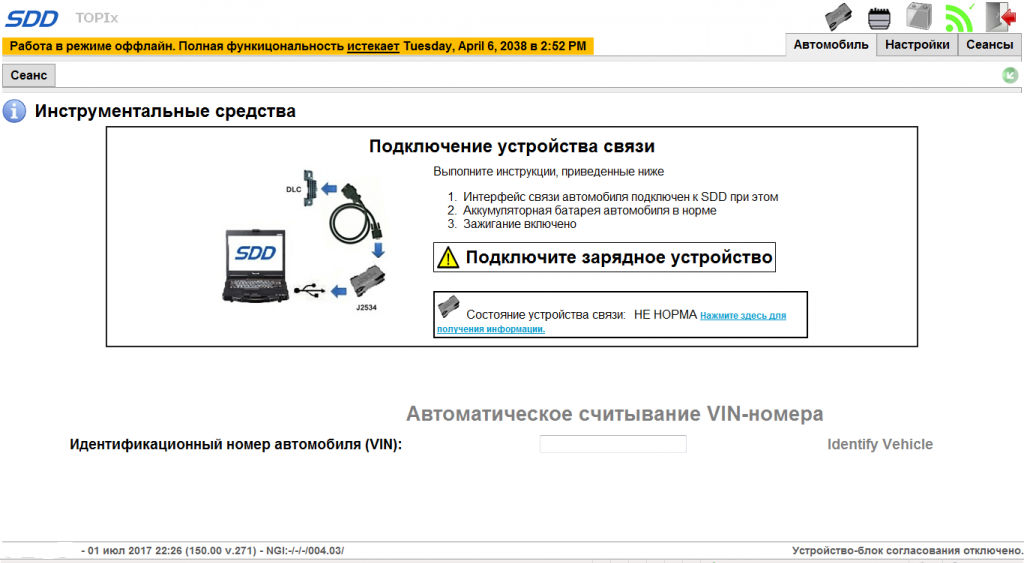Click the connection diagram image
This screenshot has height=563, width=1024.
point(306,240)
